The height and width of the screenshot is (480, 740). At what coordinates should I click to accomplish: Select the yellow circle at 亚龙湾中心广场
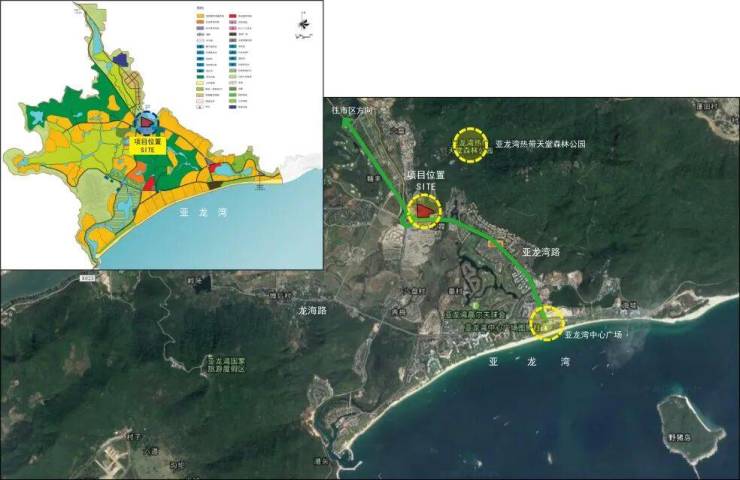pos(547,323)
